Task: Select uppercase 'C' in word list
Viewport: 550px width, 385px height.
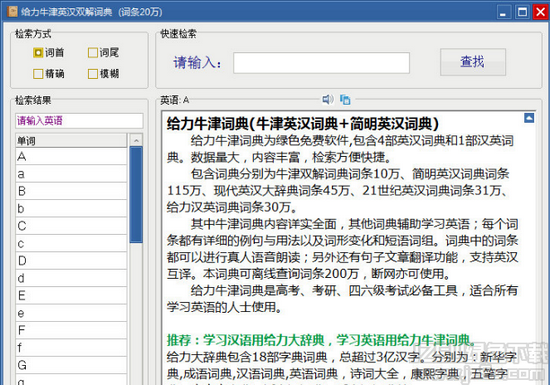Action: [71, 226]
